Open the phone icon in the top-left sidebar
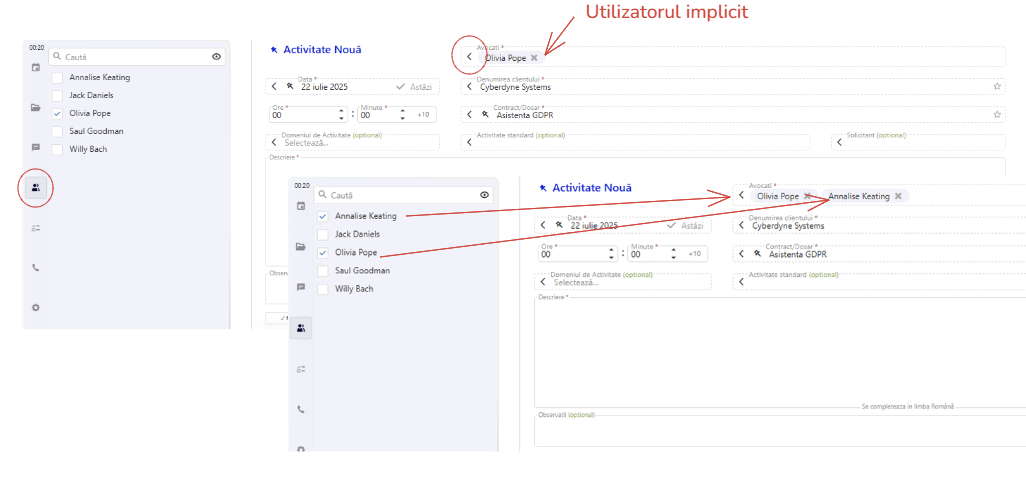Screen dimensions: 1026x481 (36, 268)
